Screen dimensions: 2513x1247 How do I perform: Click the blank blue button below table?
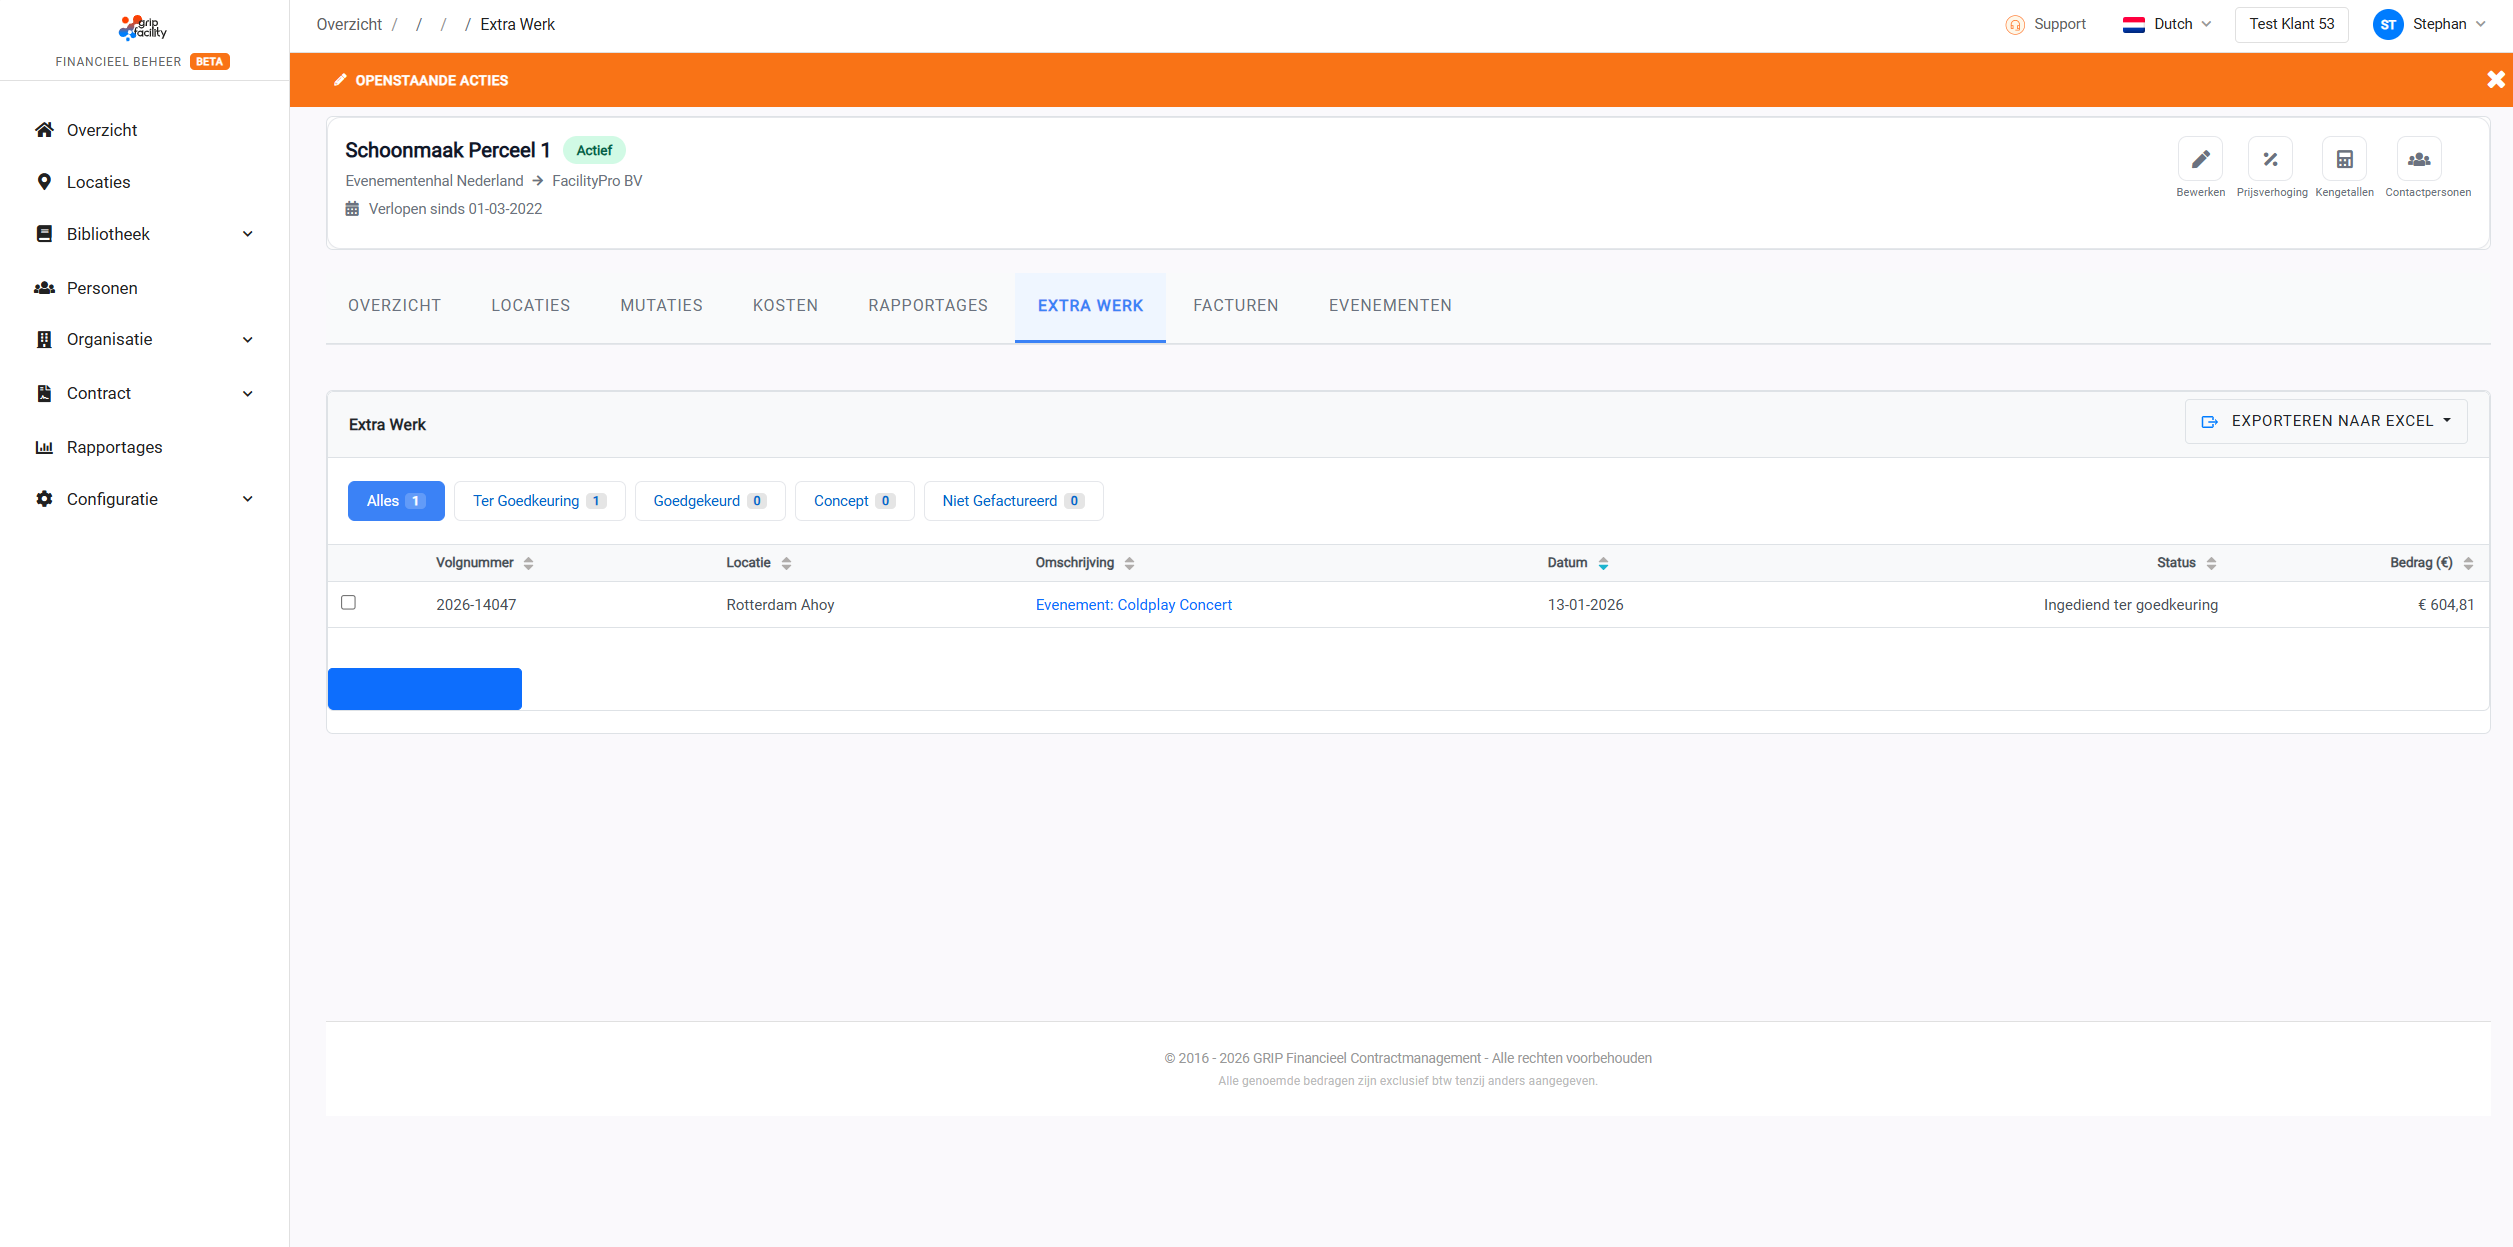[425, 689]
